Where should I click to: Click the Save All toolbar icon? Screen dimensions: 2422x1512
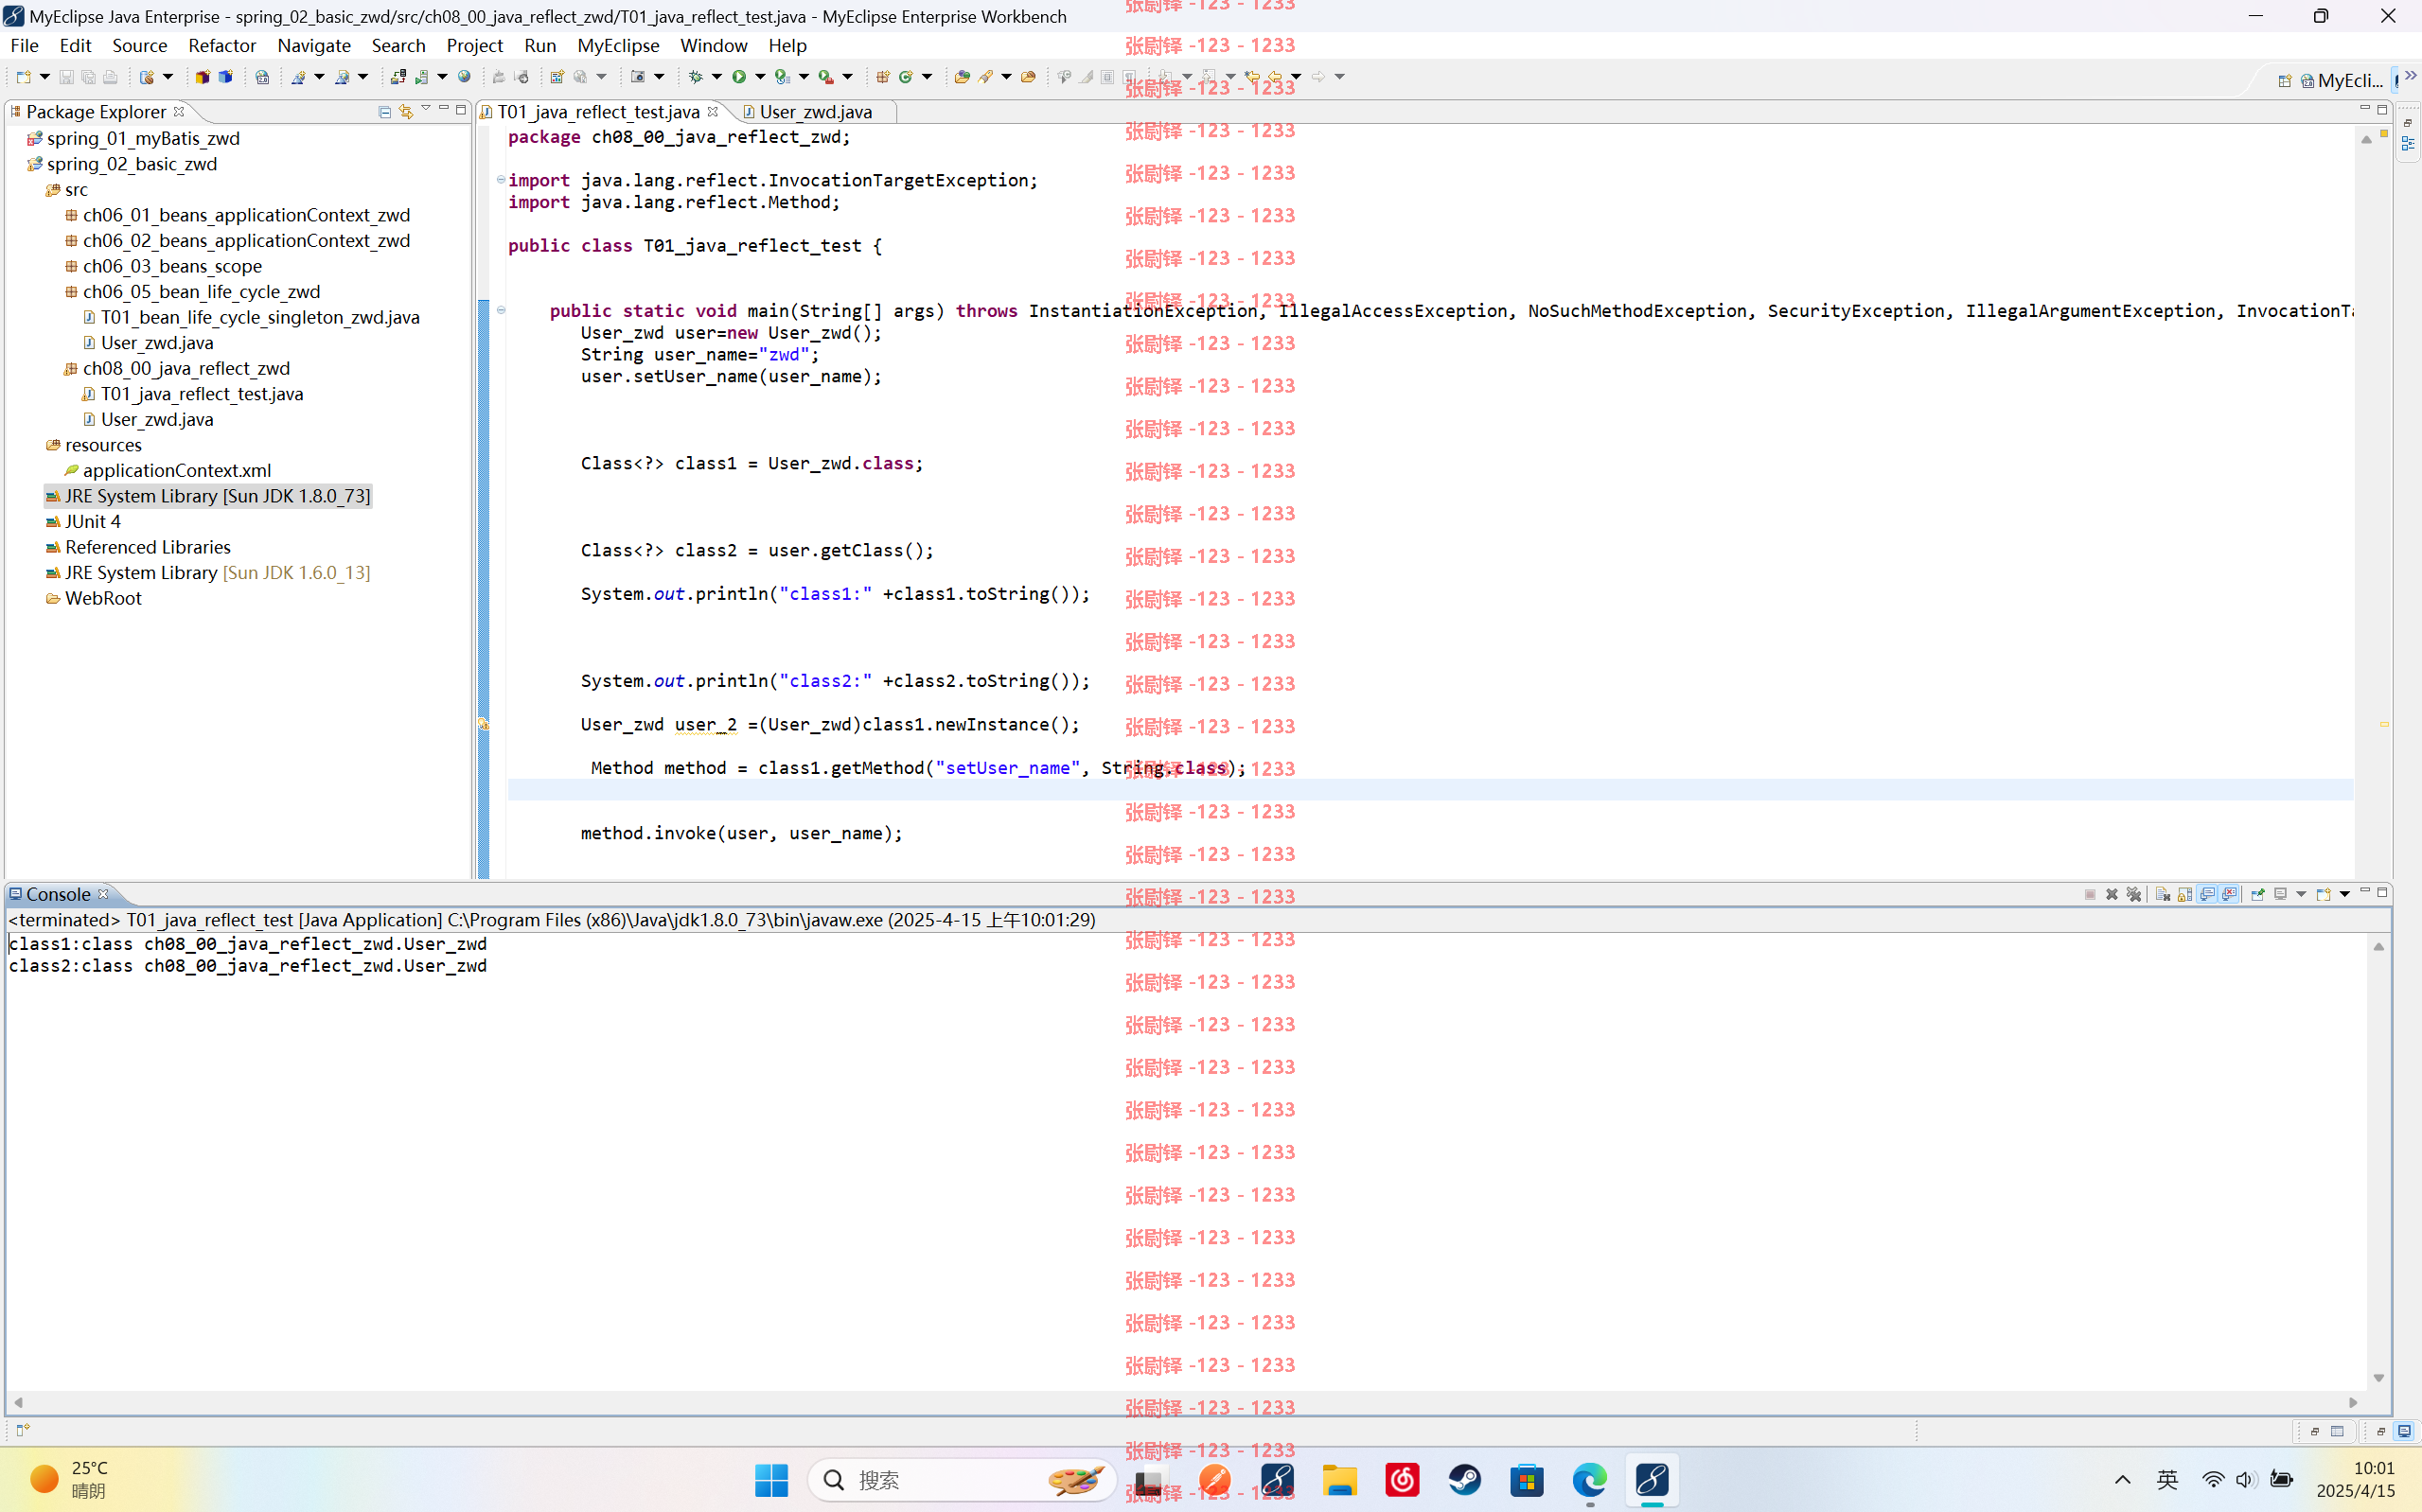click(x=88, y=77)
